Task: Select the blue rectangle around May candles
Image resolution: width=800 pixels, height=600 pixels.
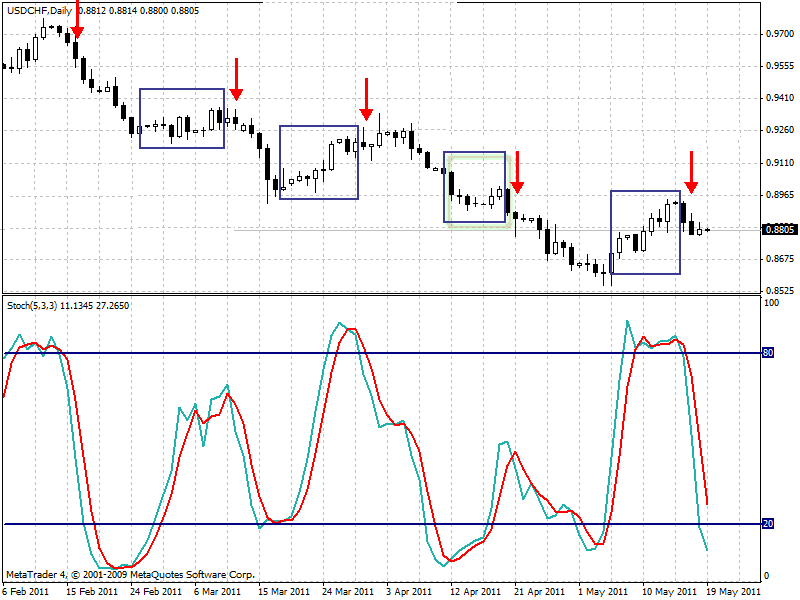Action: (x=645, y=233)
